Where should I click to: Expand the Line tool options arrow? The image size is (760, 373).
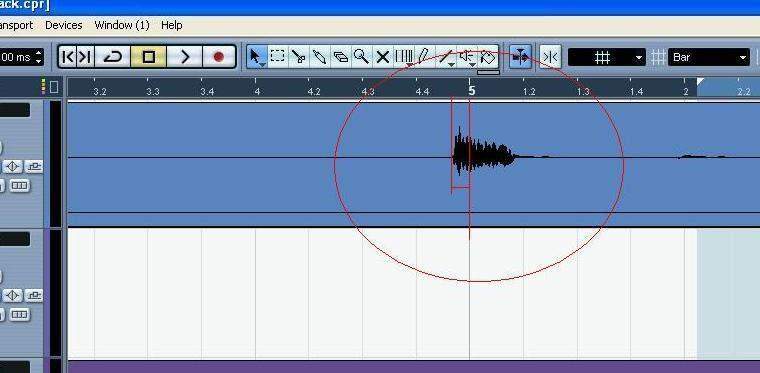click(x=452, y=65)
